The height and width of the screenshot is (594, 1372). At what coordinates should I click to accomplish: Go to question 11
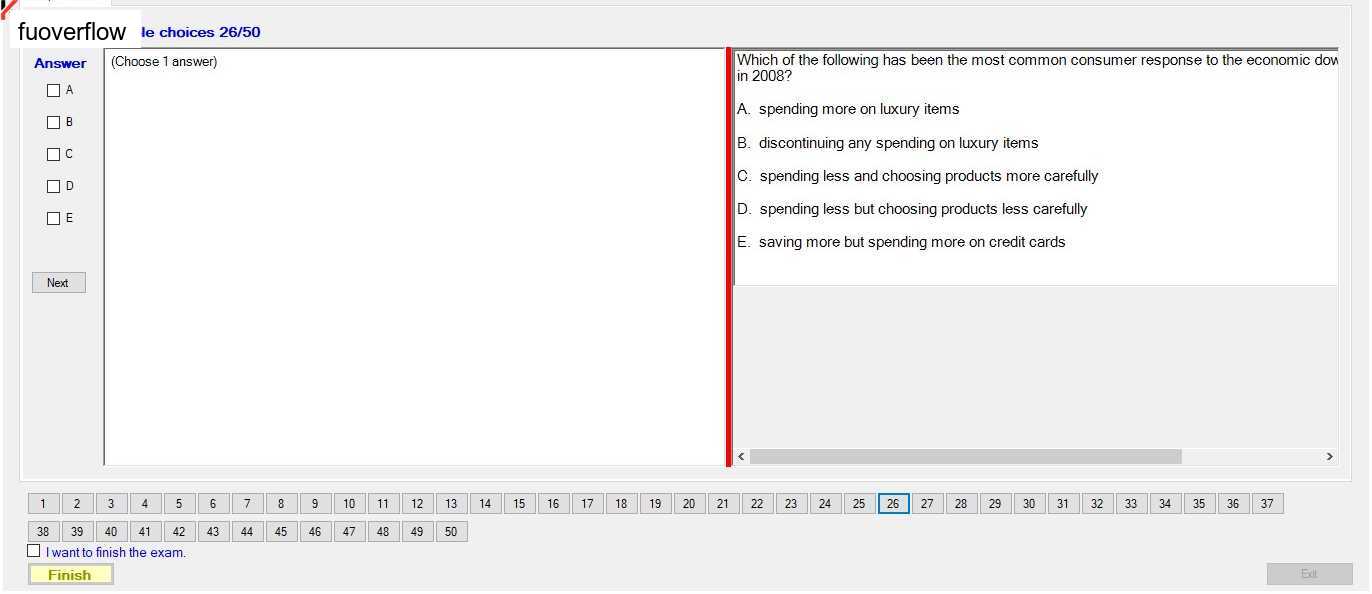[383, 504]
